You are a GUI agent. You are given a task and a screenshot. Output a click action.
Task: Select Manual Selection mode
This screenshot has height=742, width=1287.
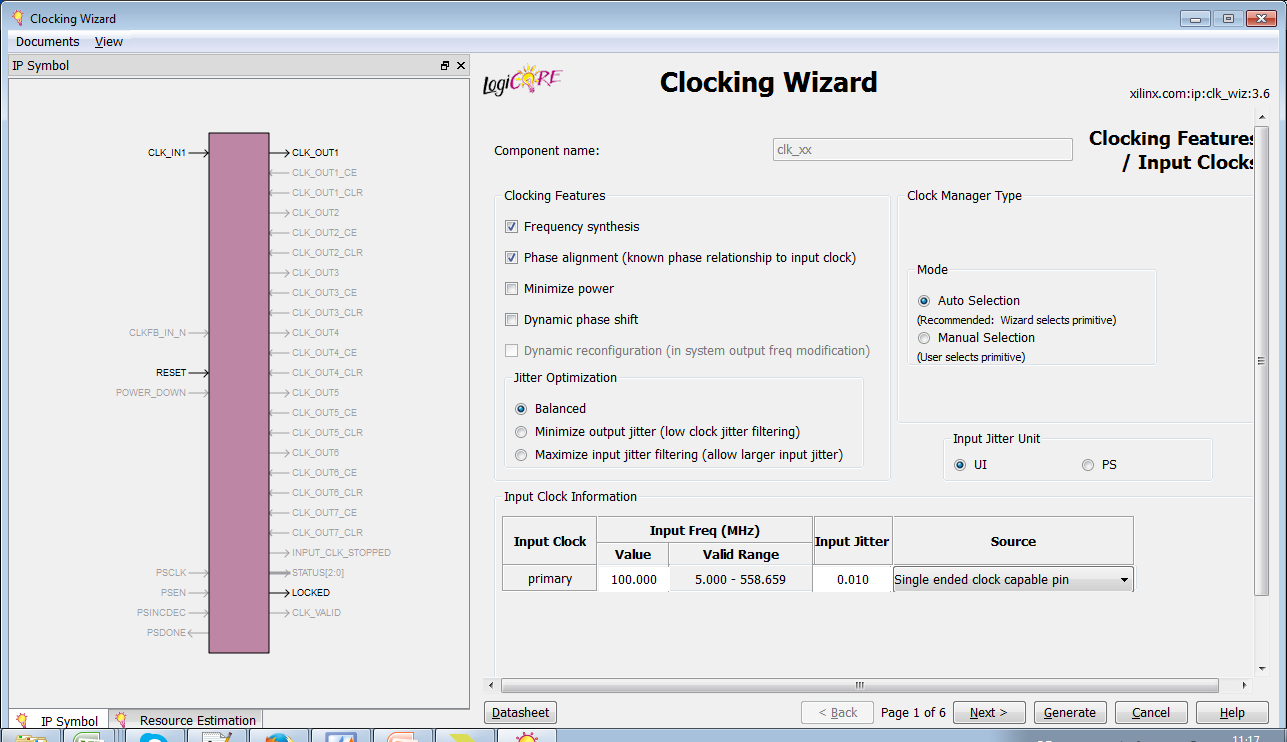tap(924, 338)
